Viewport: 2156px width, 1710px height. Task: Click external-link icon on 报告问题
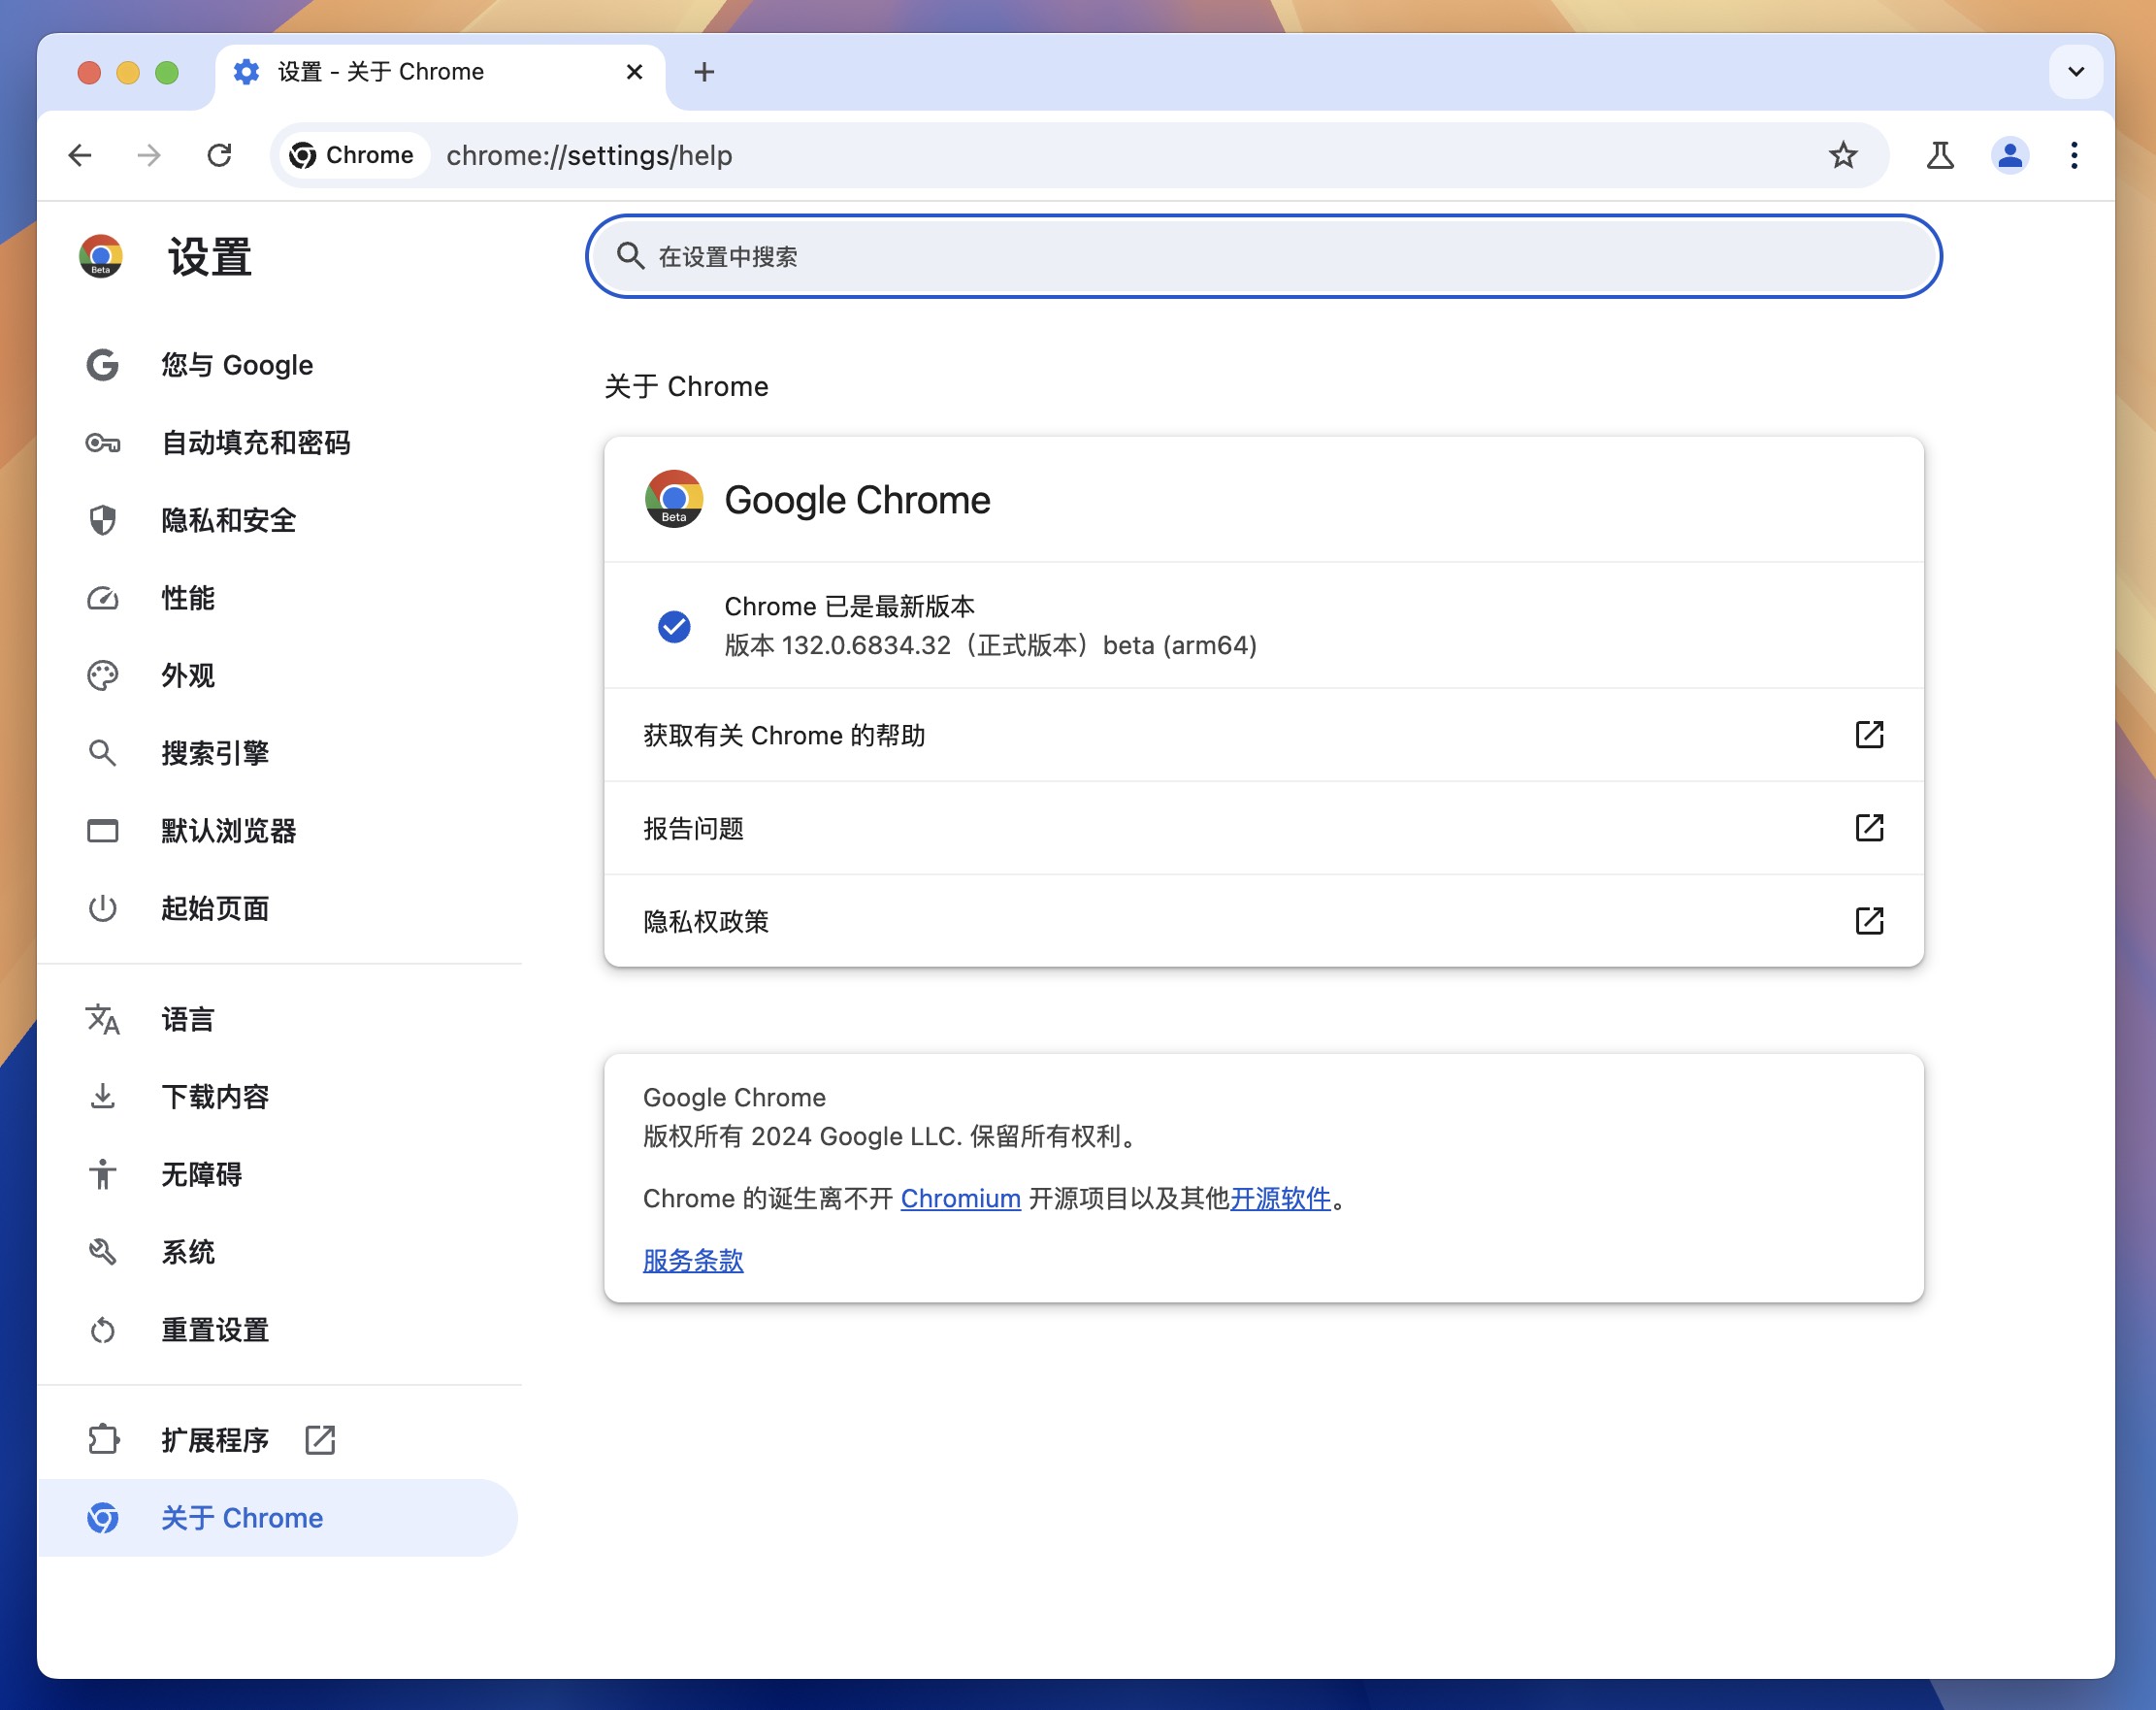click(1869, 828)
